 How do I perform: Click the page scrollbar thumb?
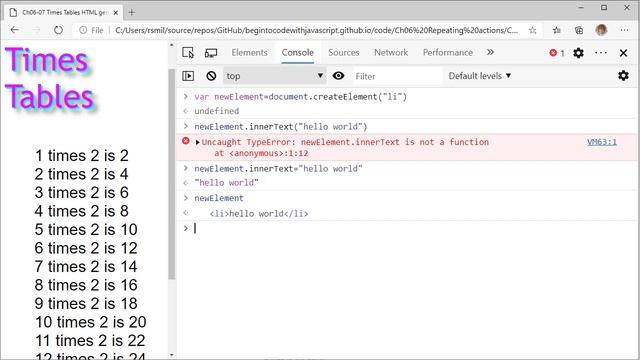click(x=172, y=174)
